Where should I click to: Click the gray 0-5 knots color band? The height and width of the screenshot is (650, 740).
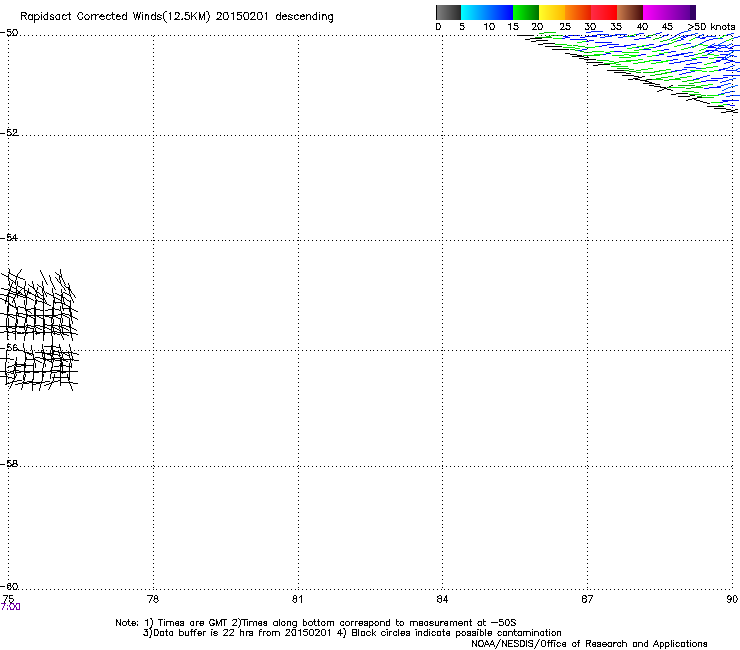[x=448, y=12]
